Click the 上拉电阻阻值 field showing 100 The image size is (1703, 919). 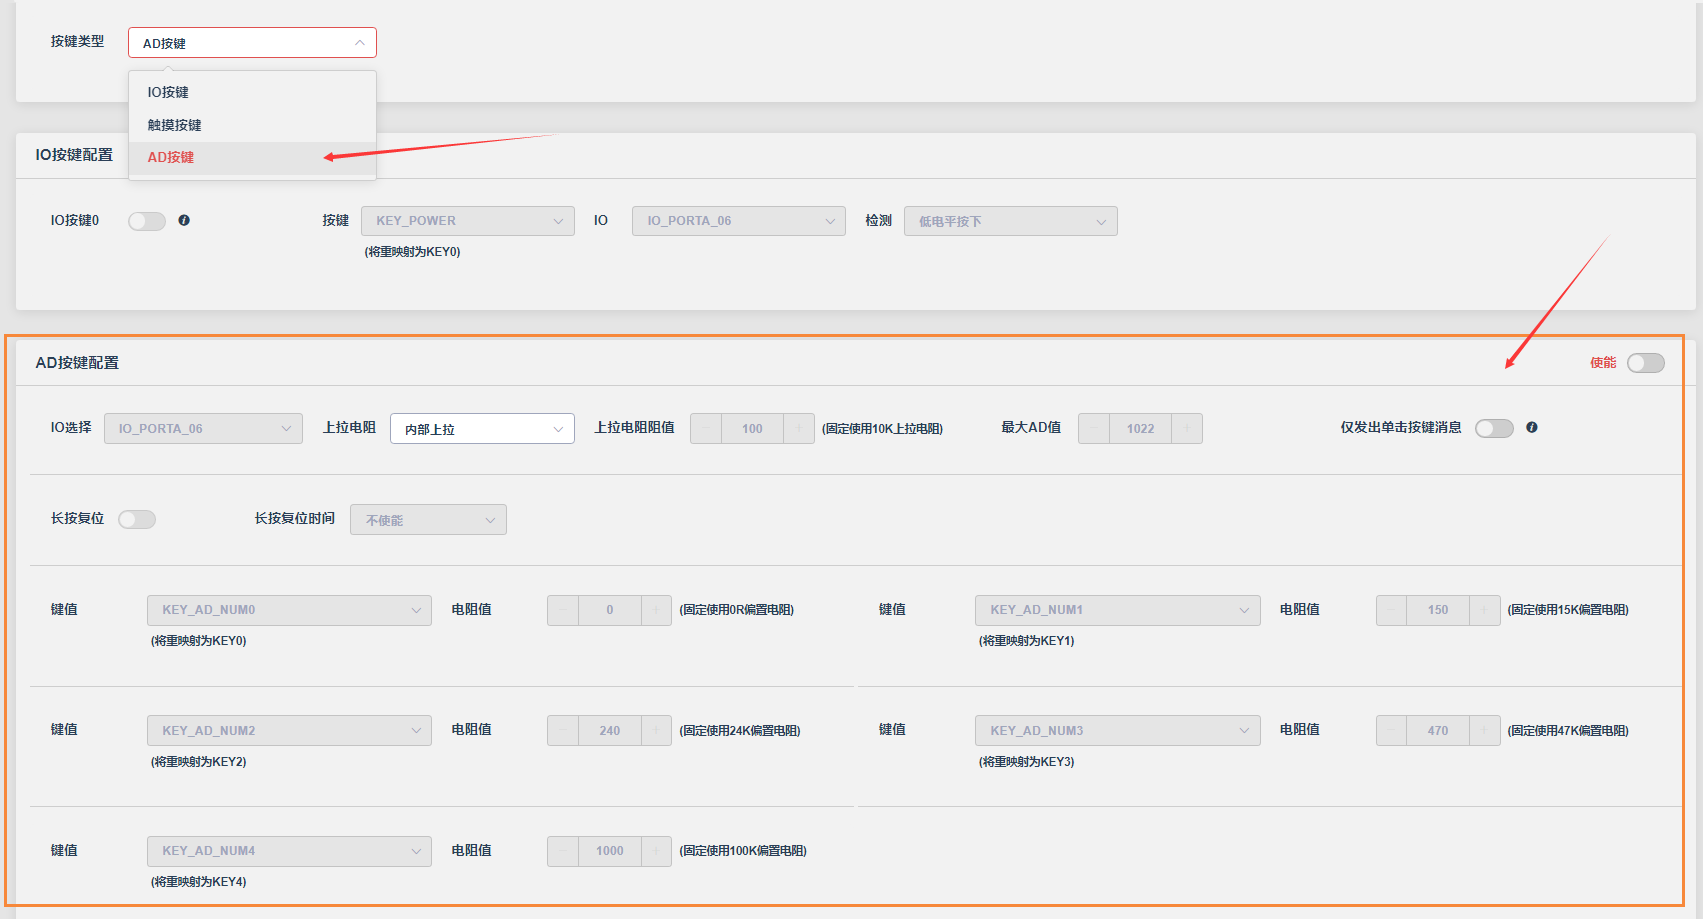(x=752, y=428)
